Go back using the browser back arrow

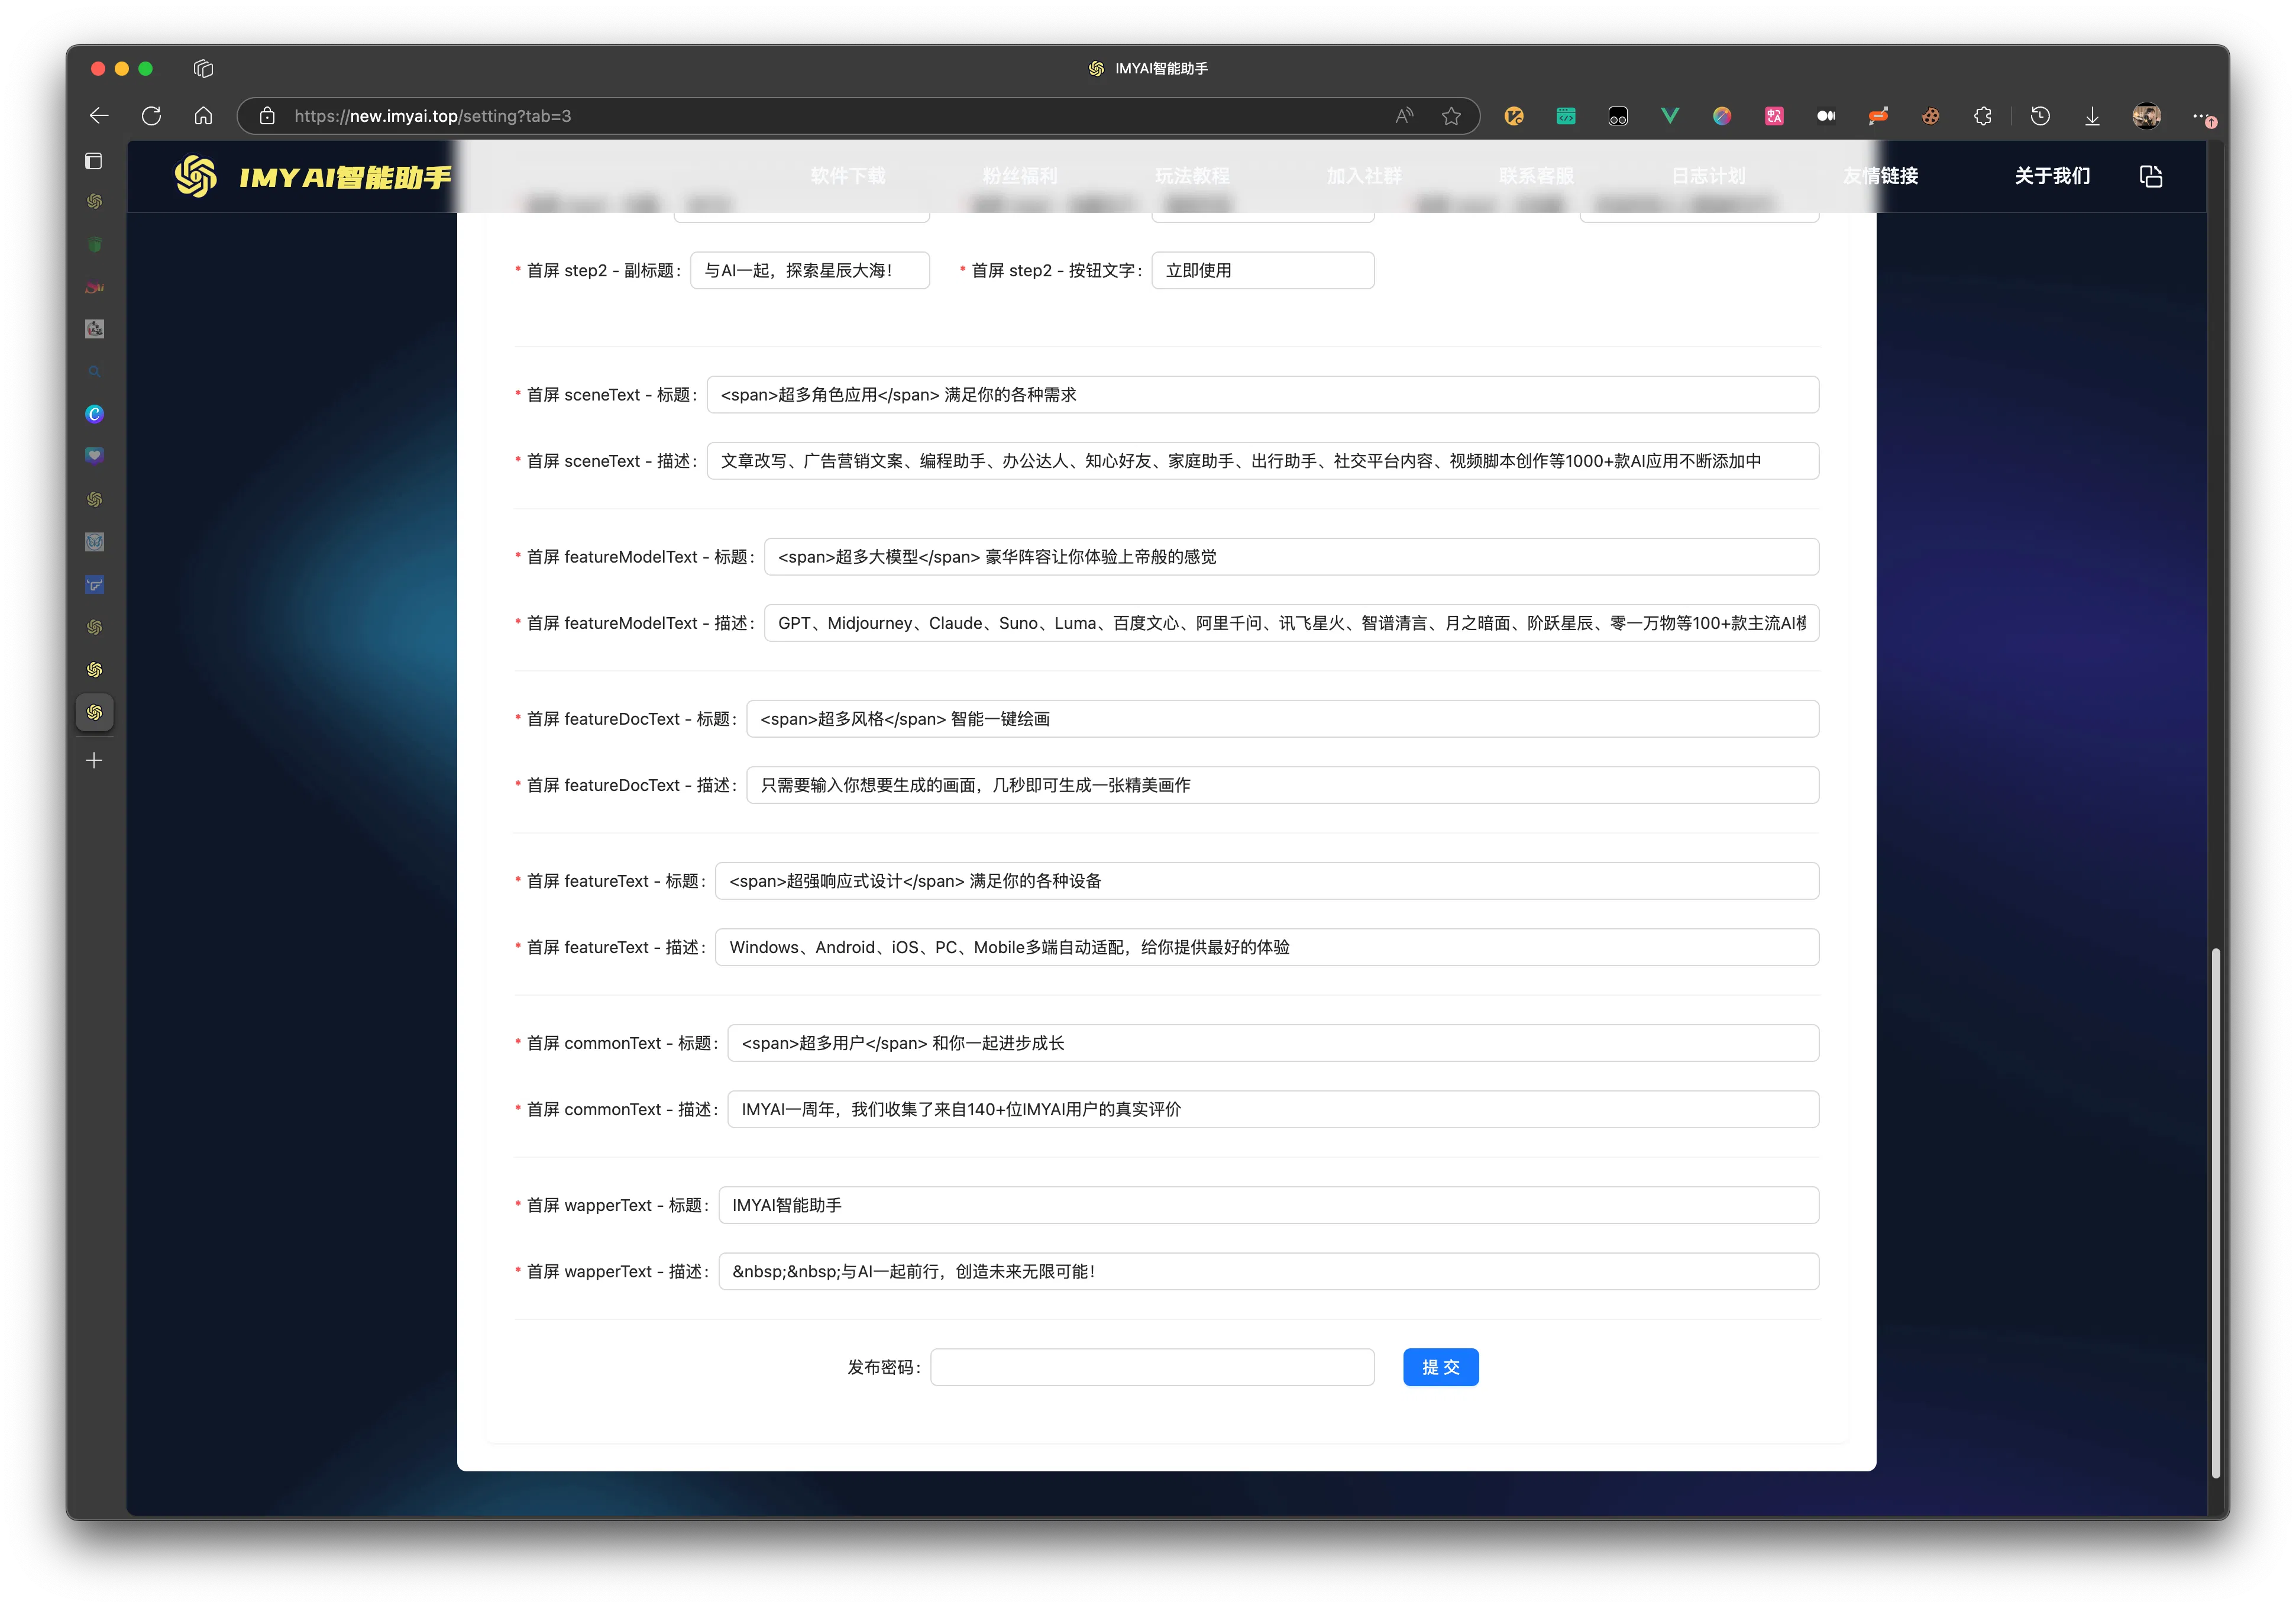(x=99, y=116)
